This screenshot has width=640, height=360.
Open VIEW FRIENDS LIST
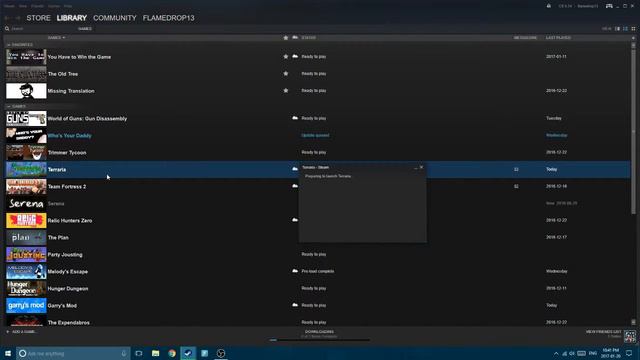603,332
